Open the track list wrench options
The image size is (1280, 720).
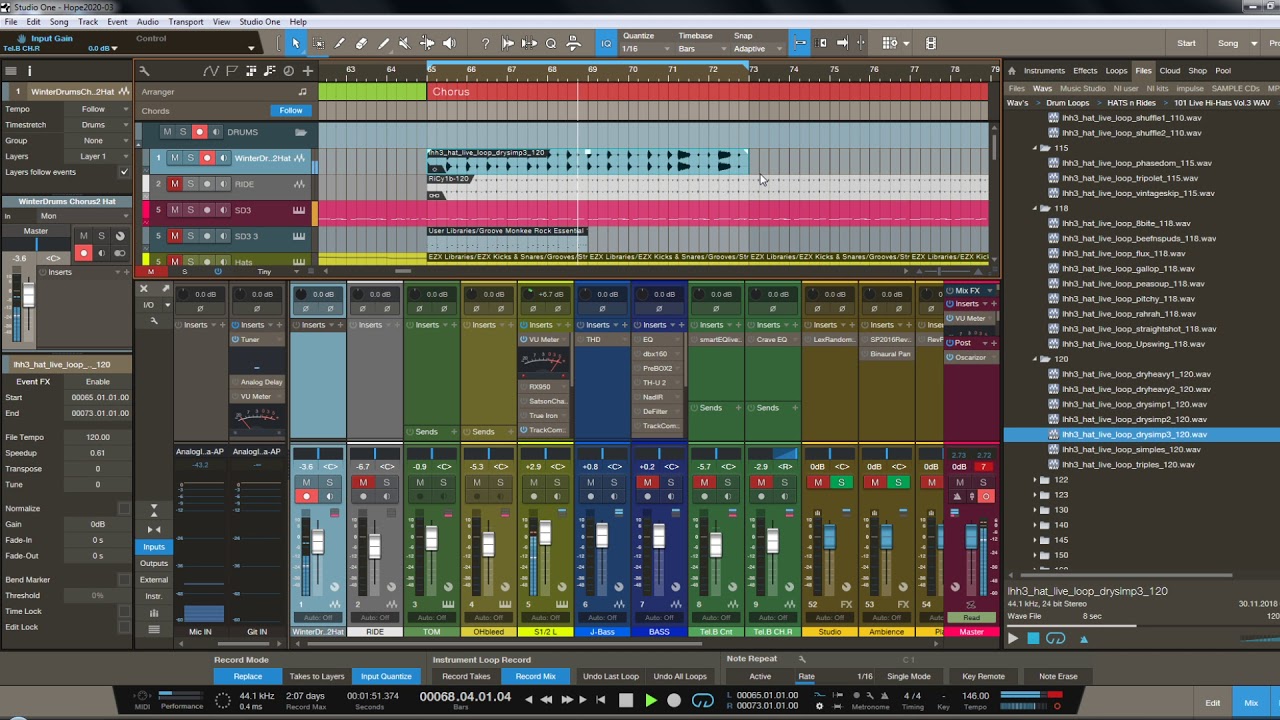(x=144, y=71)
